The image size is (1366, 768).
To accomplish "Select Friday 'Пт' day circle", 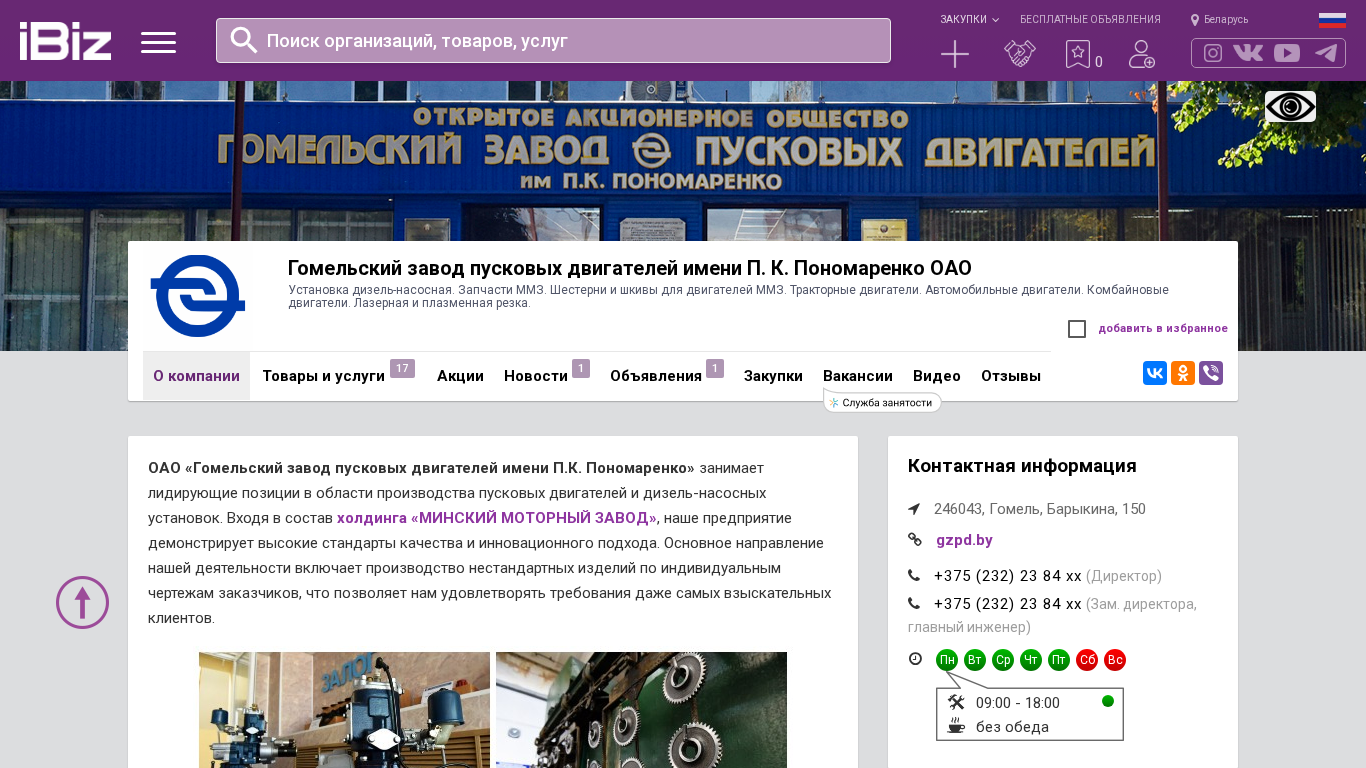I will (x=1059, y=660).
